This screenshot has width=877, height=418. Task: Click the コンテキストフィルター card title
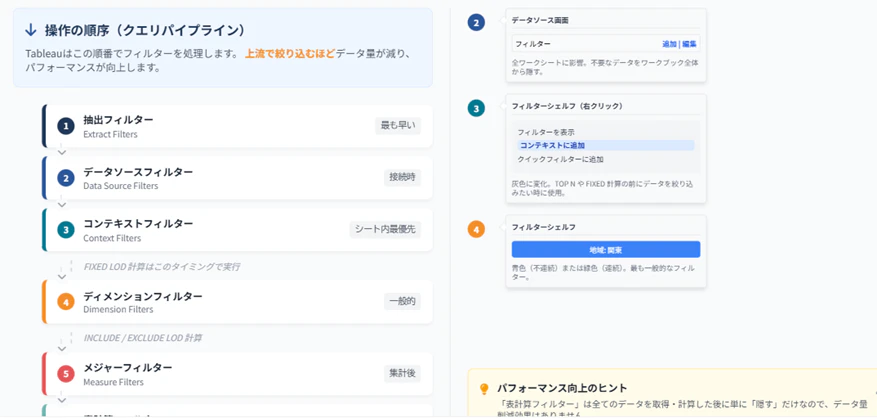point(138,224)
